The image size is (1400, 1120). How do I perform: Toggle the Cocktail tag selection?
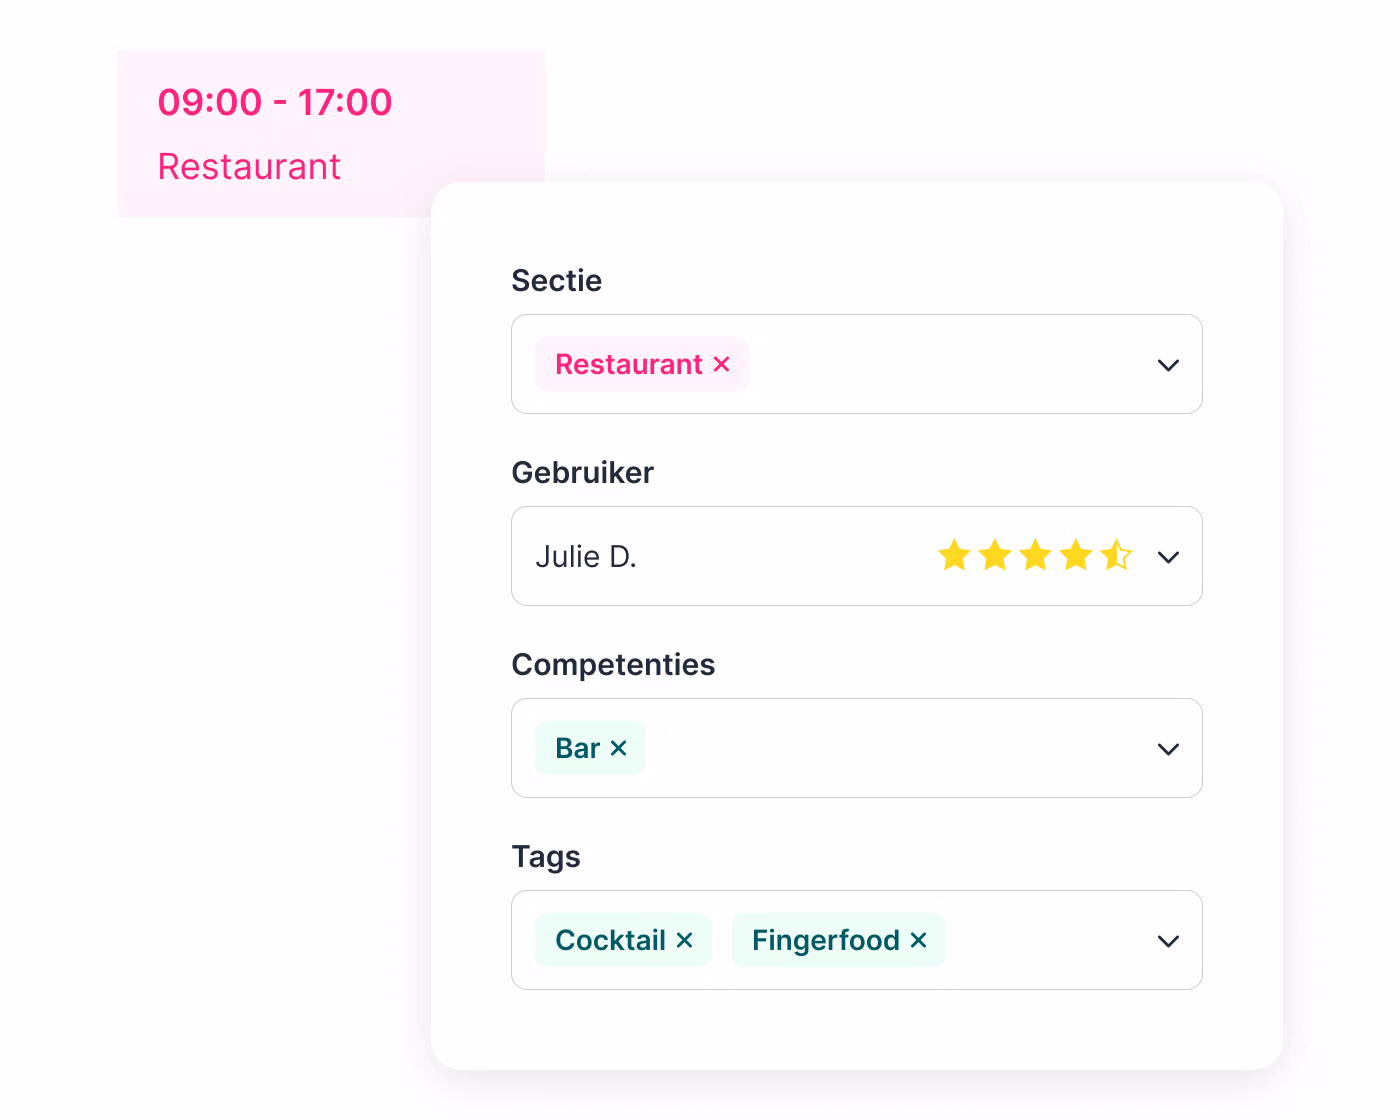pyautogui.click(x=610, y=940)
